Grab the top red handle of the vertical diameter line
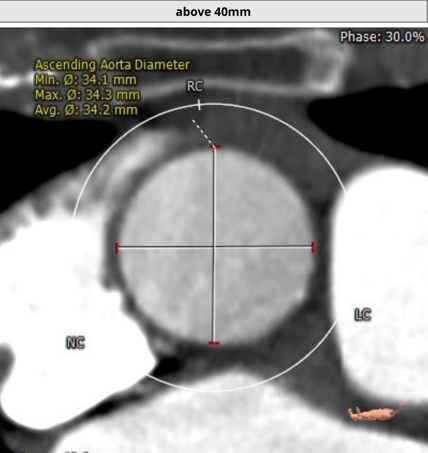428x453 pixels. [x=215, y=147]
